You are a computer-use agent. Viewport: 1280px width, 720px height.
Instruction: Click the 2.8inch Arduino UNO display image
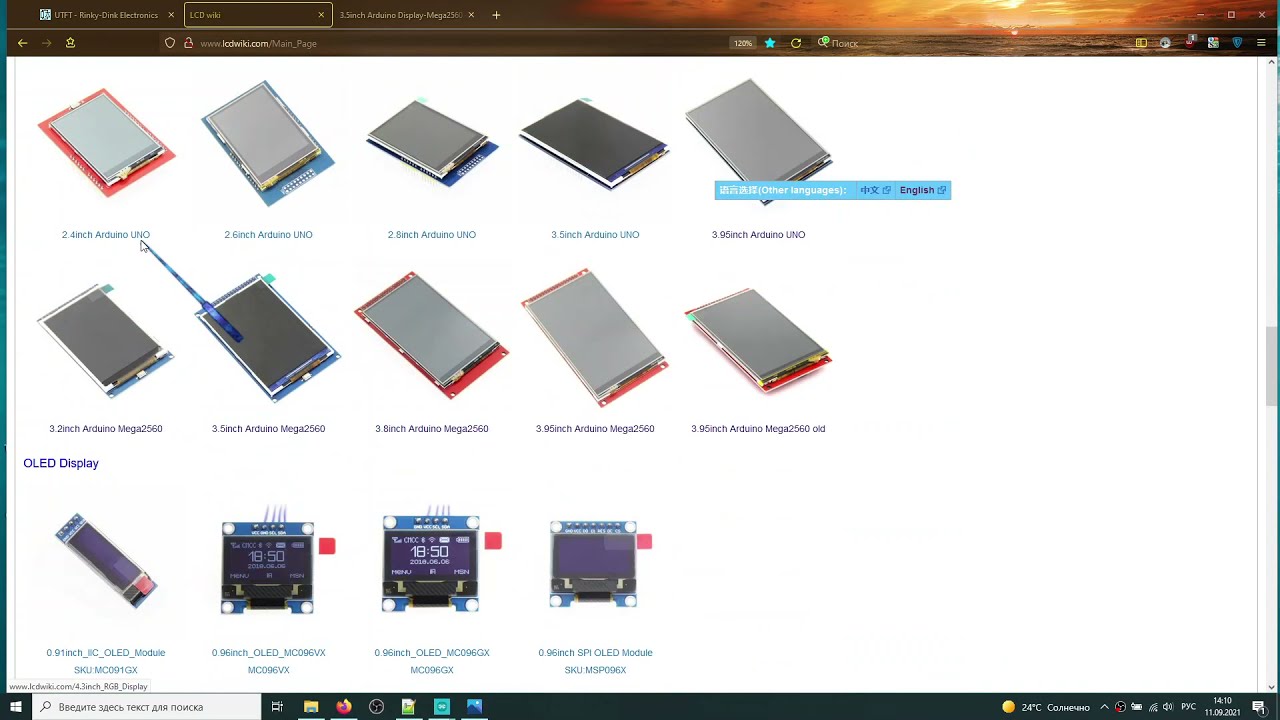(x=432, y=143)
